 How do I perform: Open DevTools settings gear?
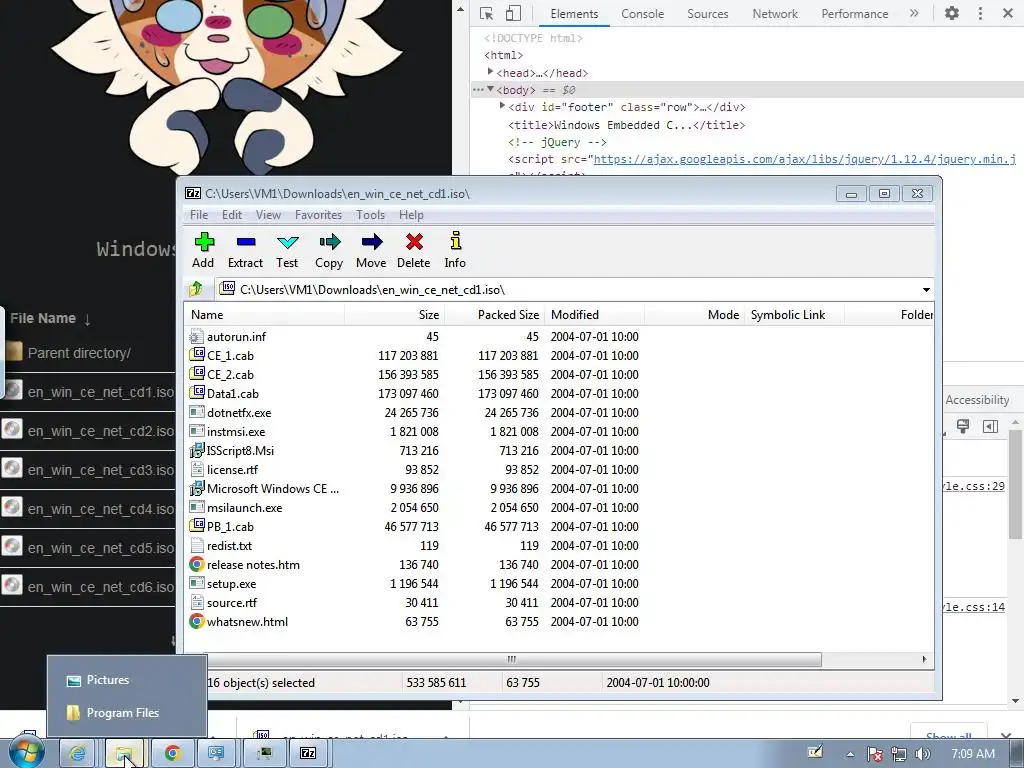[x=952, y=13]
